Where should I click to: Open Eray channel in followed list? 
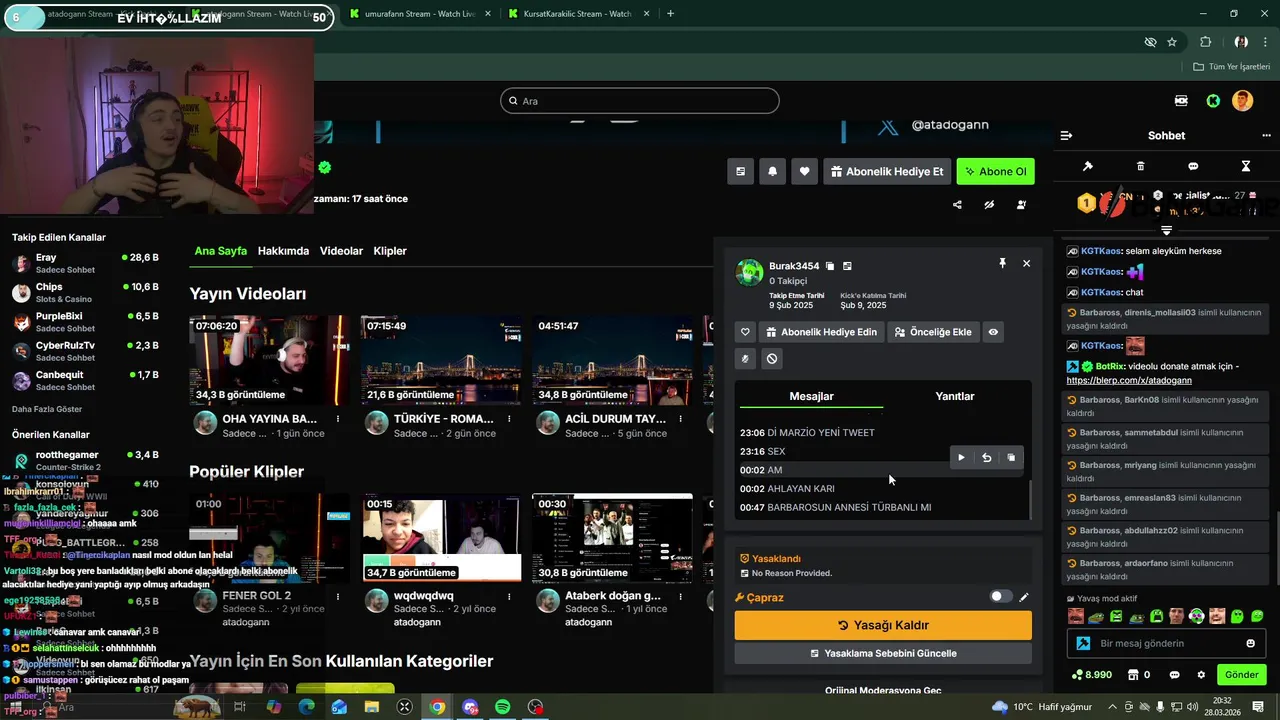(x=85, y=264)
